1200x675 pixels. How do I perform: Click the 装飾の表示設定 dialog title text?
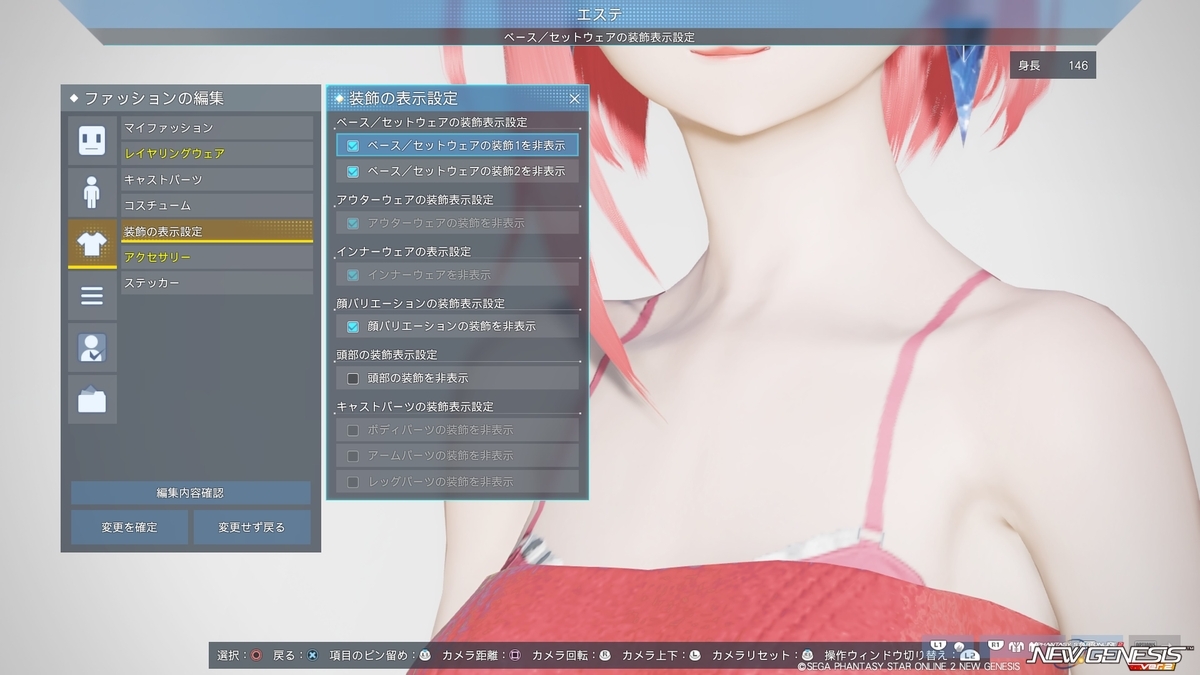click(403, 98)
